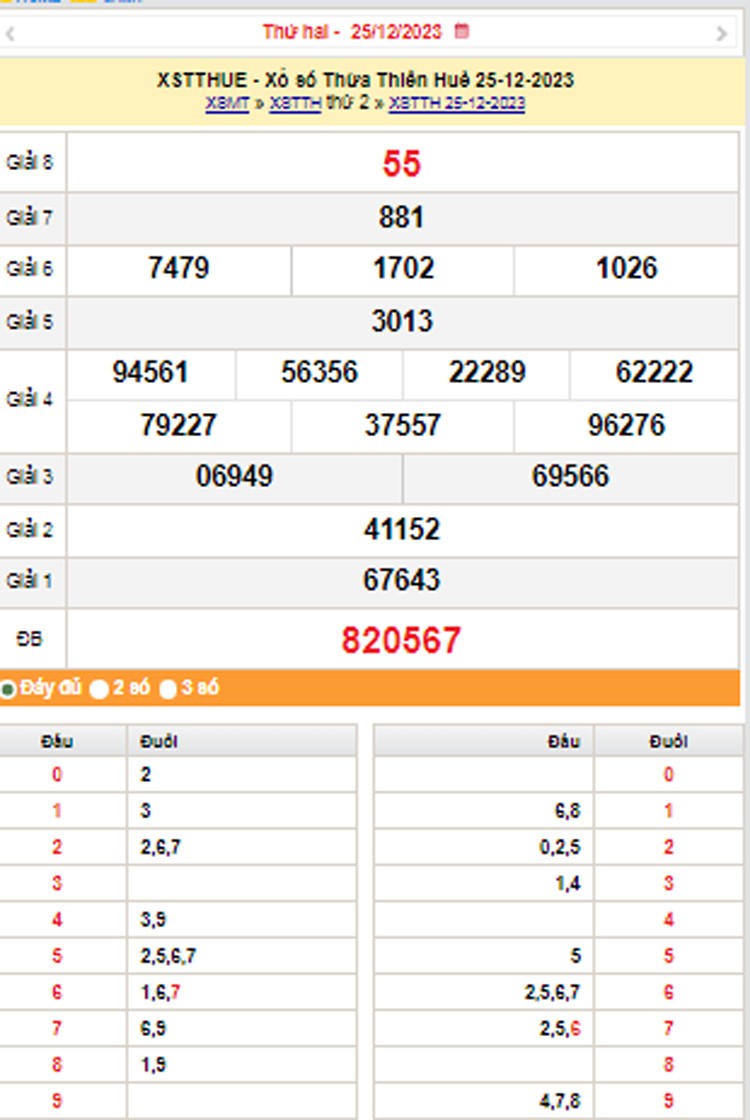
Task: Open the 'XSTTH 25-12-2023' link
Action: coord(456,103)
